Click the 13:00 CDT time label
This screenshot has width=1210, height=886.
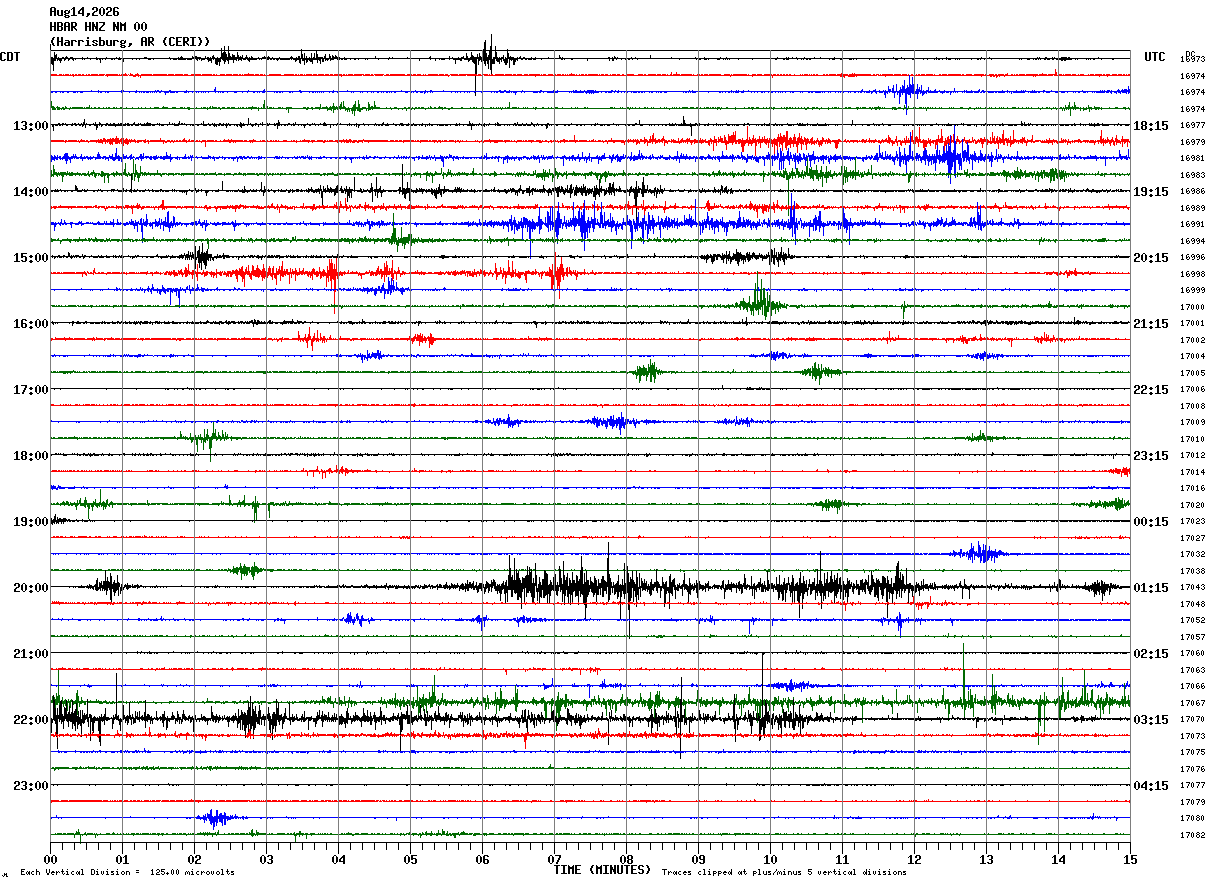pos(30,126)
